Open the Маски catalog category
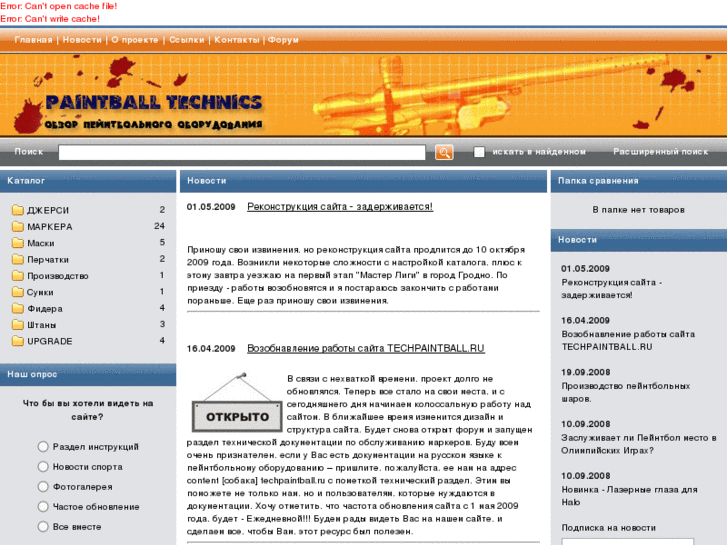 click(x=41, y=243)
